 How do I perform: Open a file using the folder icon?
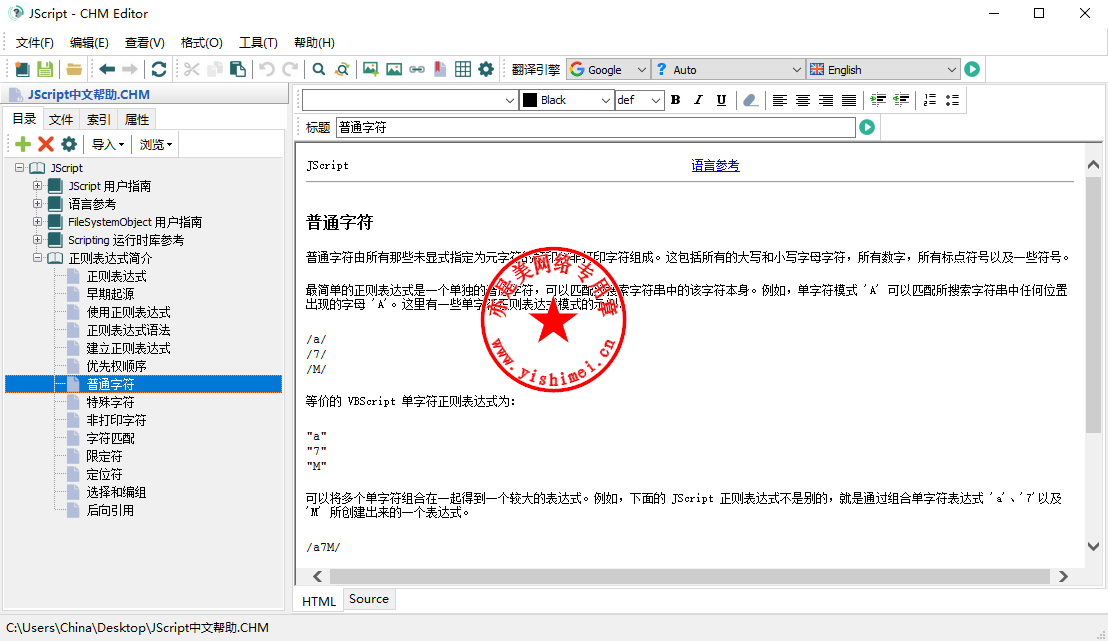coord(73,69)
